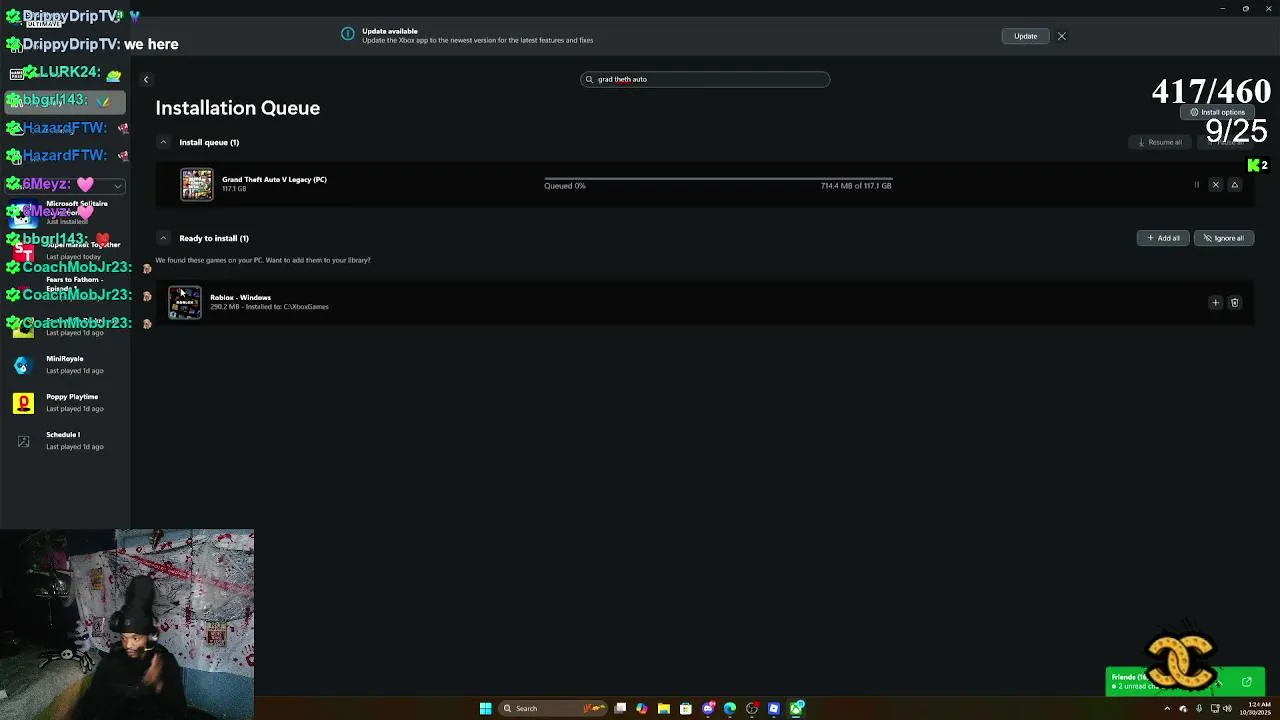Click '714.4 MB of 117.1 GB' text
The image size is (1280, 720).
tap(856, 186)
